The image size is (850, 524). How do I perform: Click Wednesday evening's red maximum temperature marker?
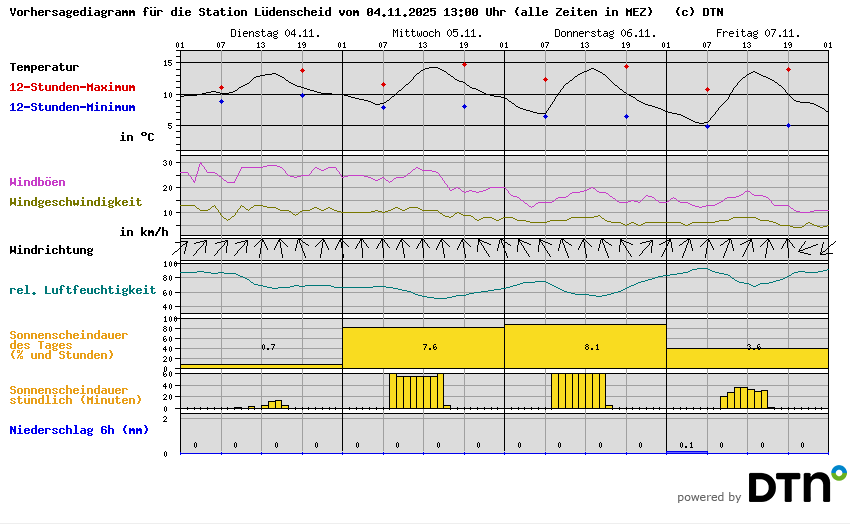(x=464, y=64)
